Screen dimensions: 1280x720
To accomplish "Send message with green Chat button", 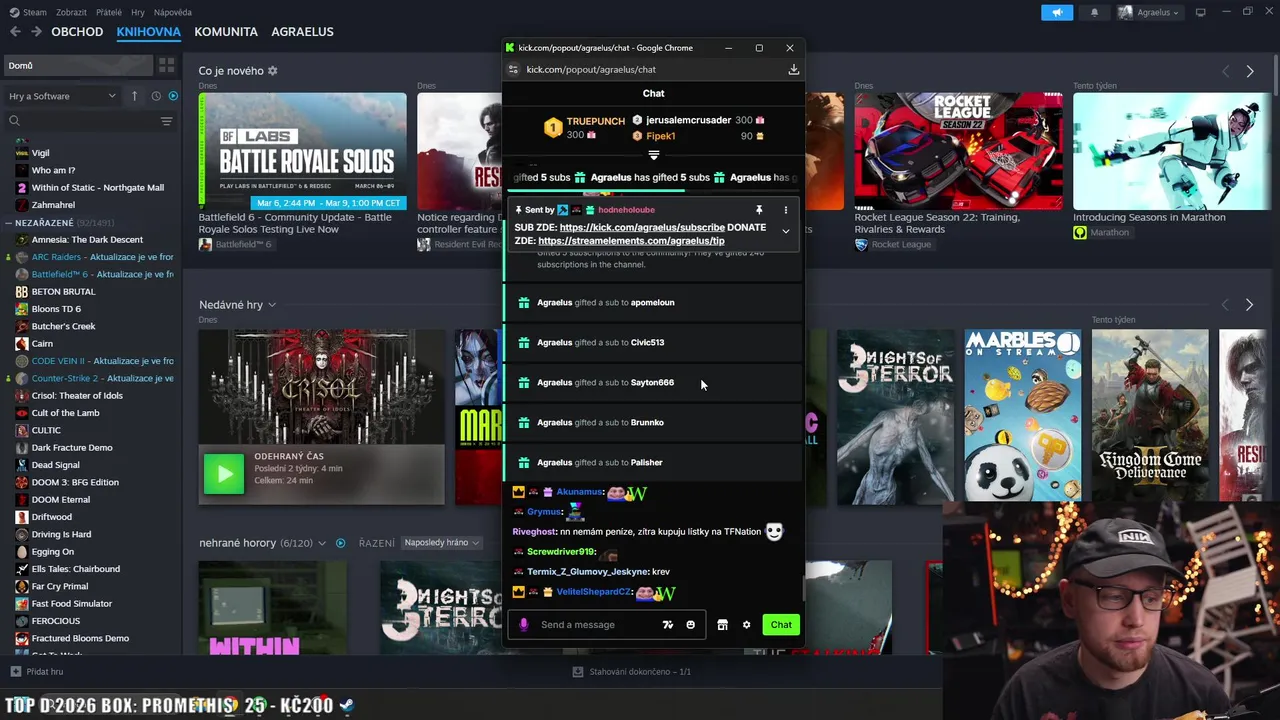I will [781, 625].
